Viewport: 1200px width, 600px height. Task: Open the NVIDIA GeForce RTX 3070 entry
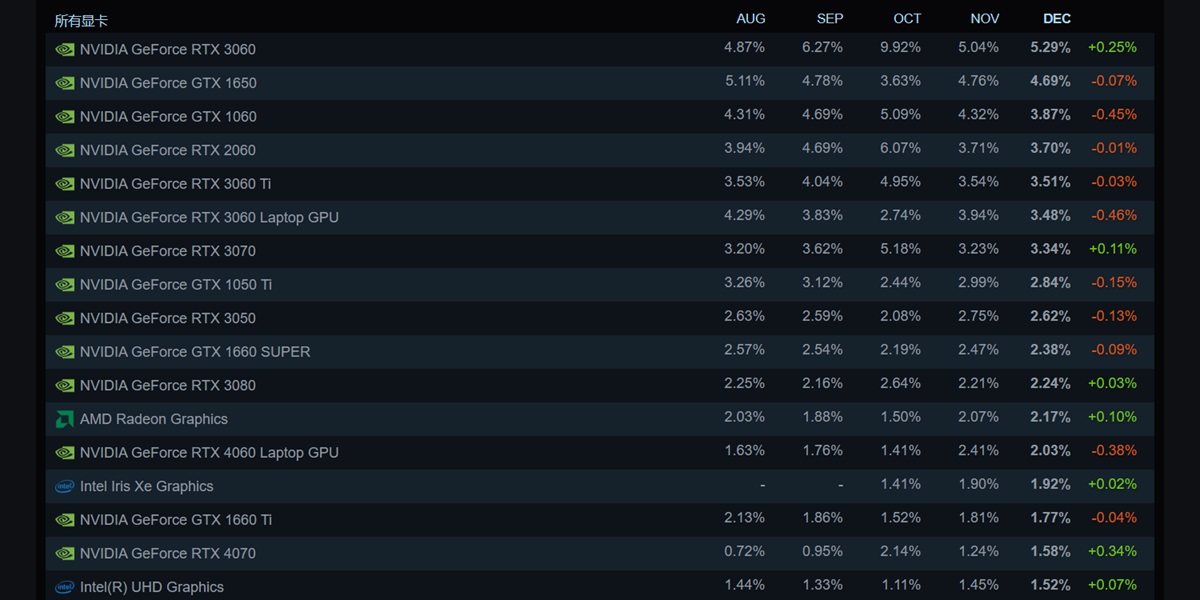point(600,250)
